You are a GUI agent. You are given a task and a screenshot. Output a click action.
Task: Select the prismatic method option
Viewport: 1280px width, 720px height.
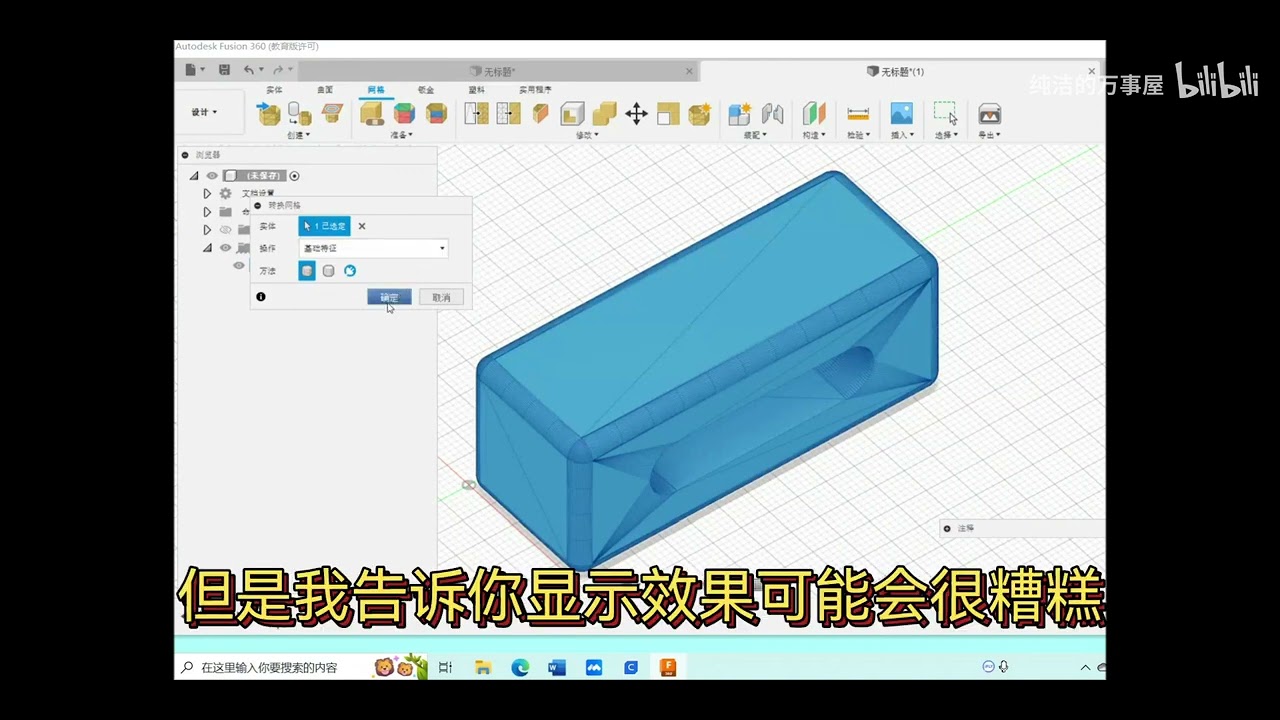point(328,271)
